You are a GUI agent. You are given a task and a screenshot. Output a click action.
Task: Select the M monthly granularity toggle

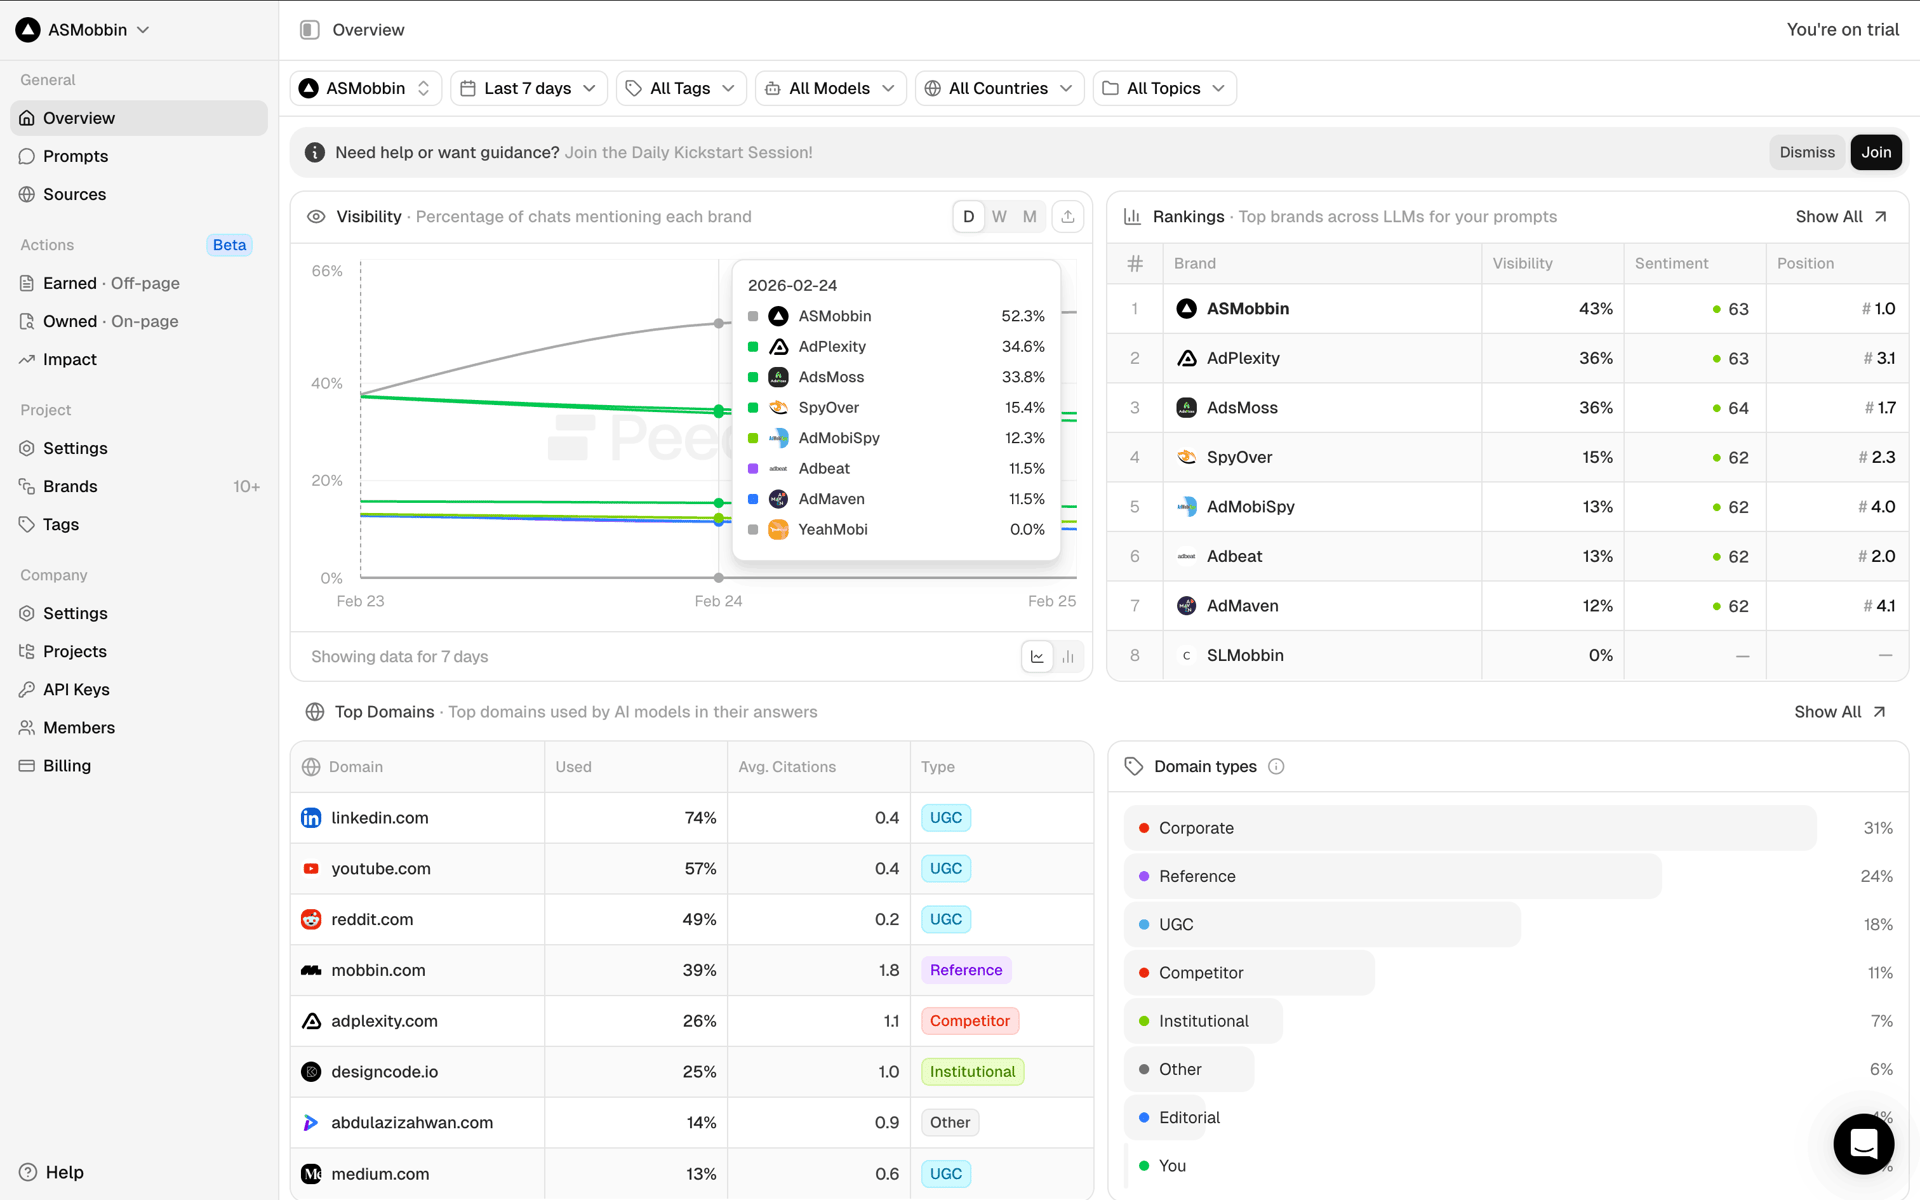pos(1030,217)
